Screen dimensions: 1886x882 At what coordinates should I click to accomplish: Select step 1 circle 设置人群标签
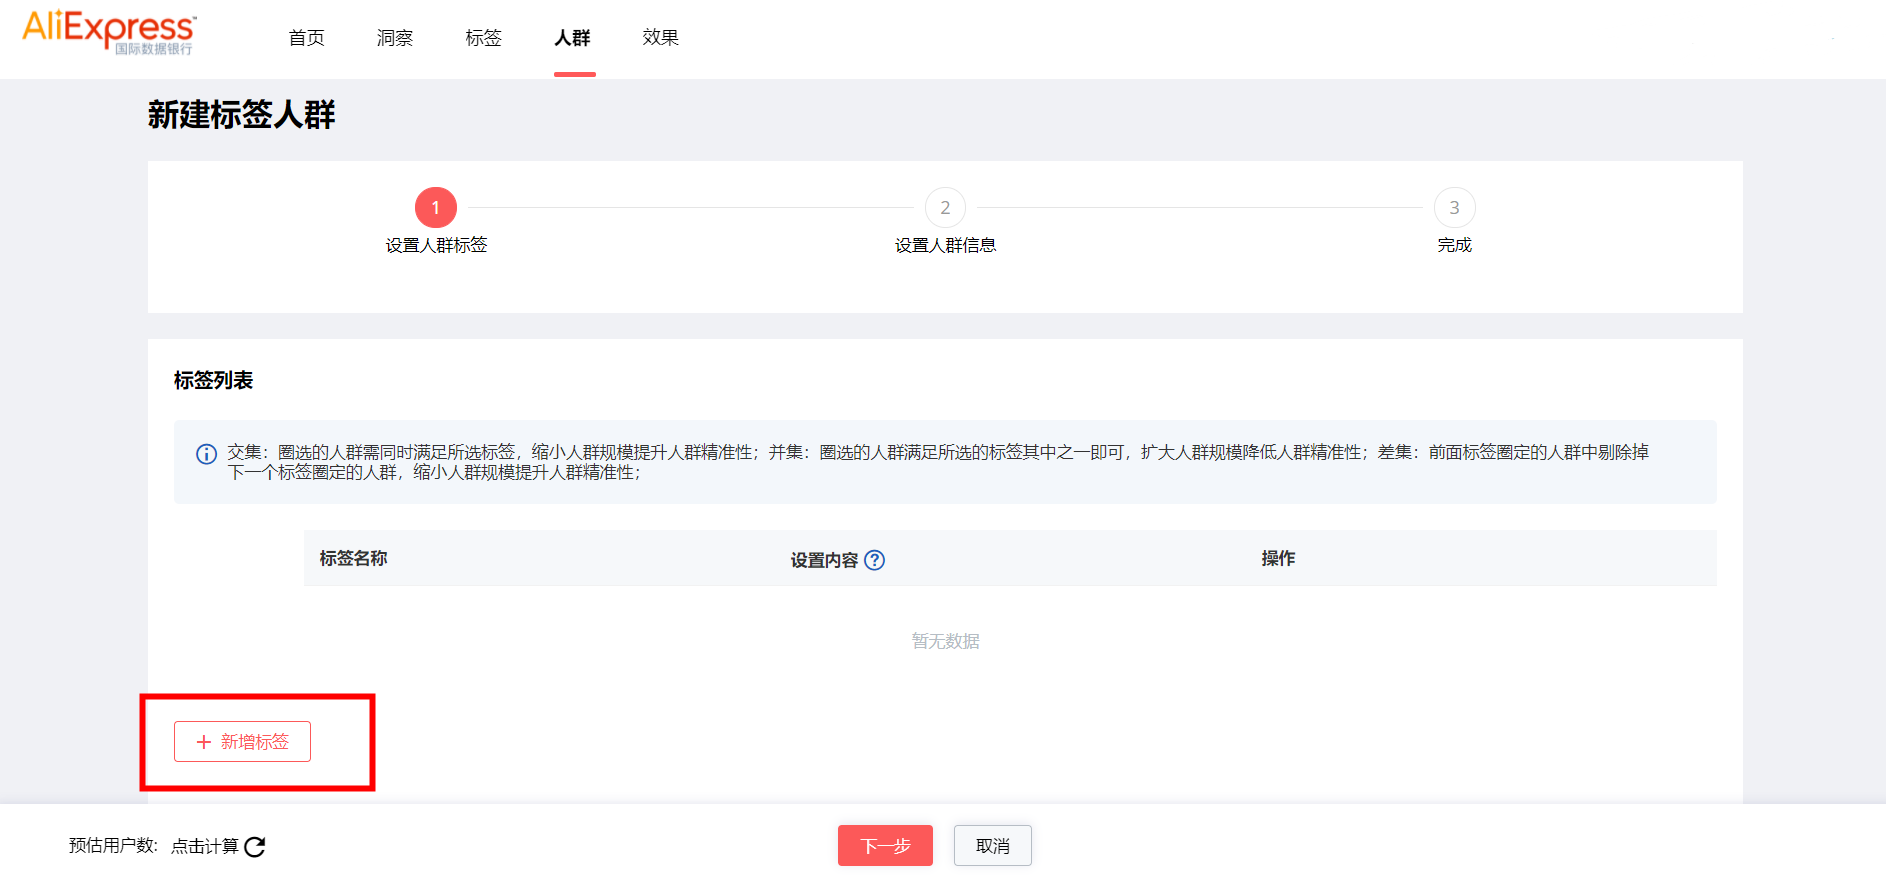pyautogui.click(x=436, y=208)
